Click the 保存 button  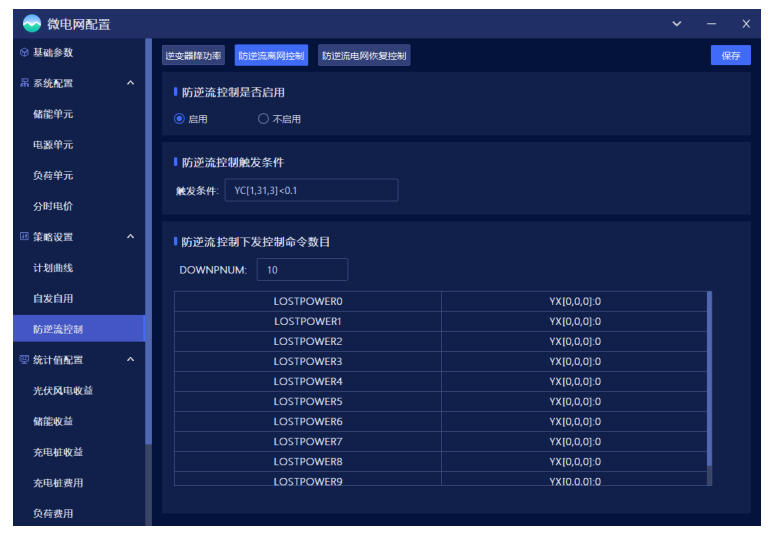[731, 56]
